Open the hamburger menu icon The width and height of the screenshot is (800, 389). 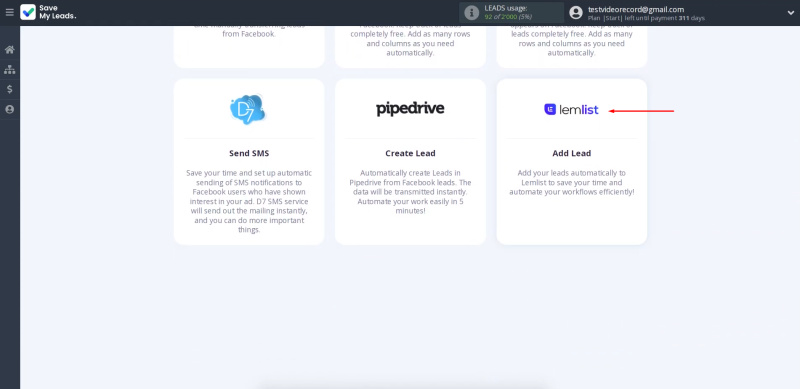click(9, 12)
